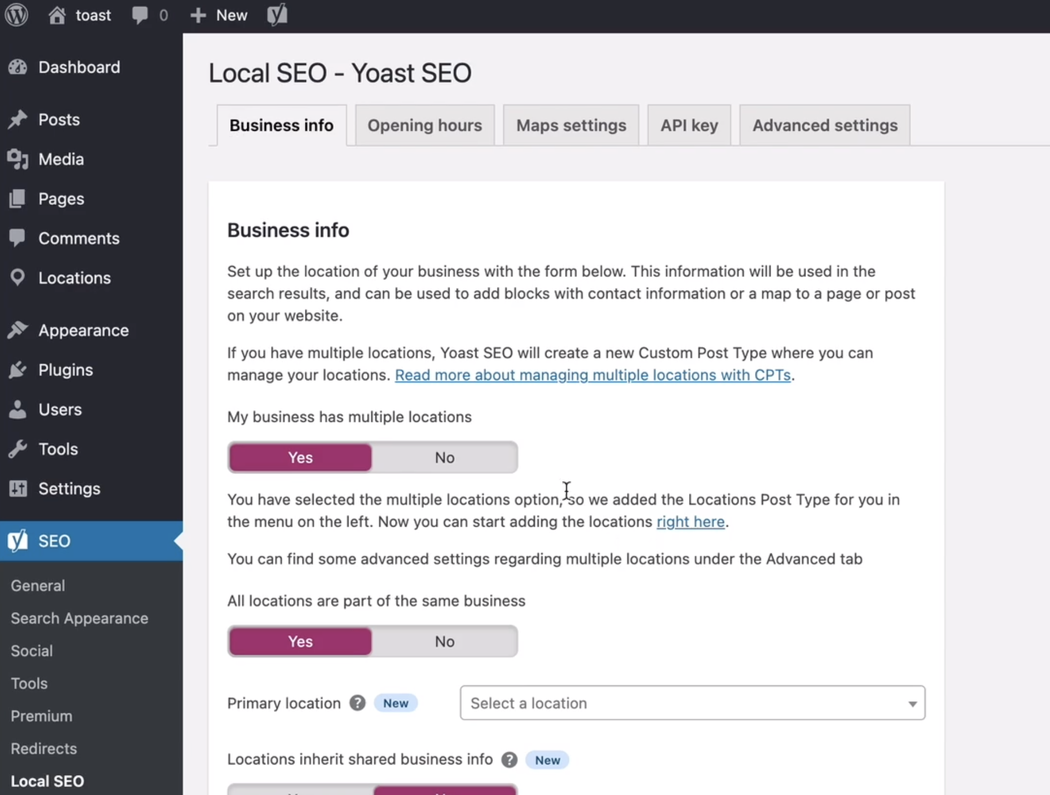Screen dimensions: 1050x795
Task: Click the Posts pushpin icon
Action: (17, 119)
